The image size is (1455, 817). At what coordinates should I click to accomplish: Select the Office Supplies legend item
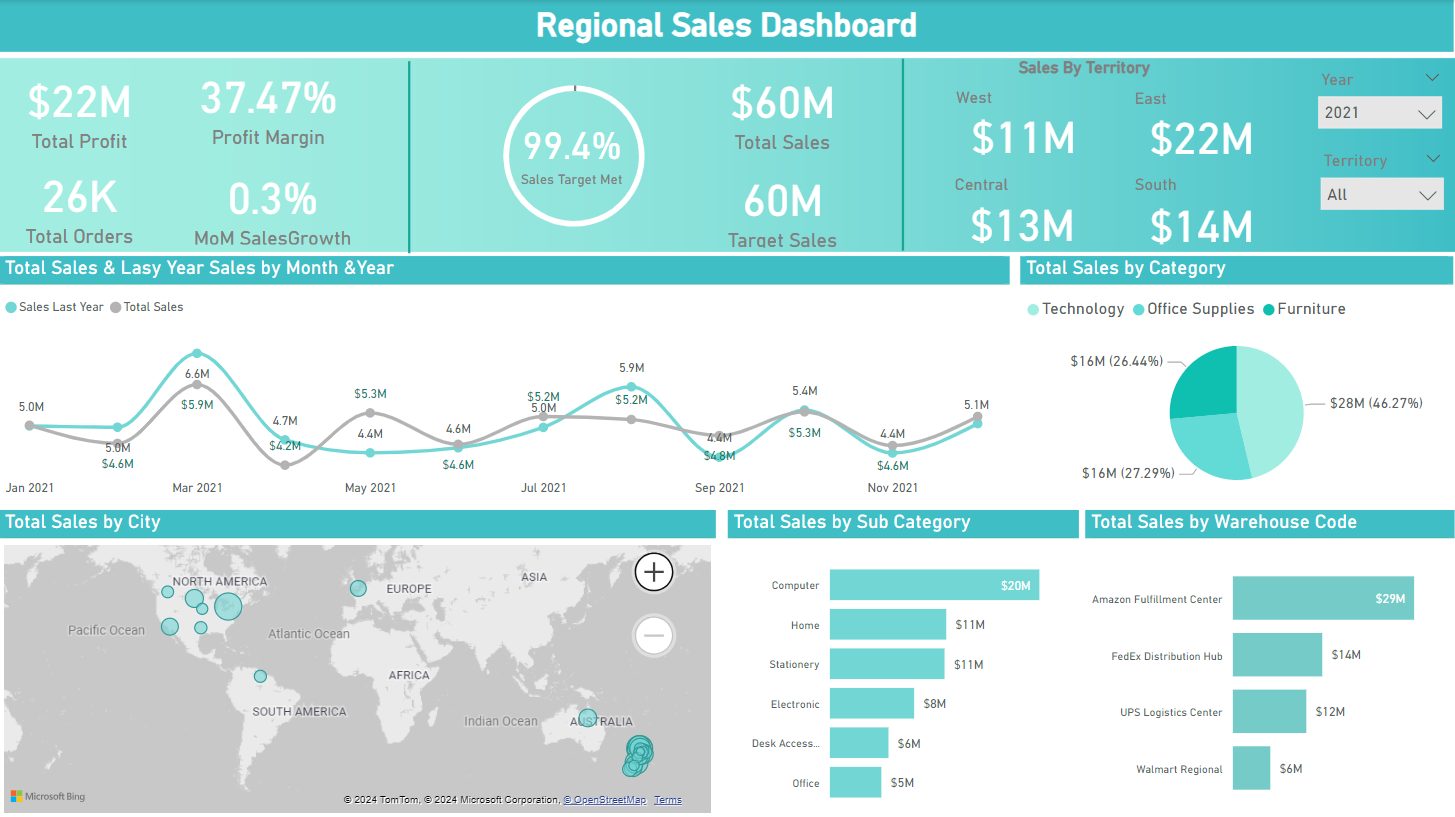(1193, 309)
